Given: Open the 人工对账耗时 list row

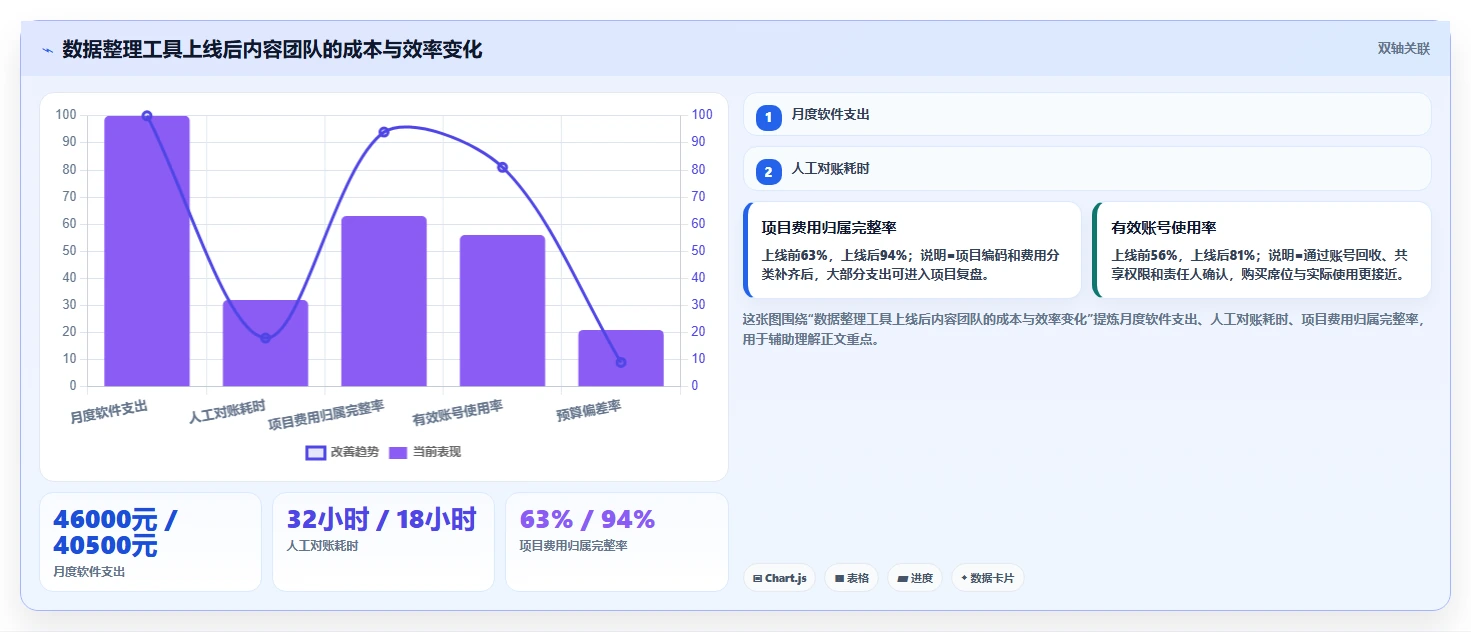Looking at the screenshot, I should (x=1087, y=169).
